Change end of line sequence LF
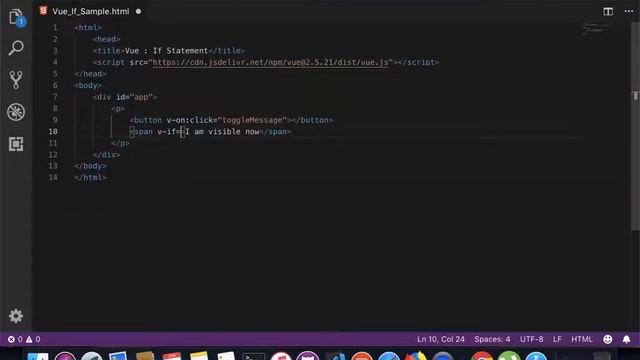Image resolution: width=640 pixels, height=360 pixels. tap(557, 339)
